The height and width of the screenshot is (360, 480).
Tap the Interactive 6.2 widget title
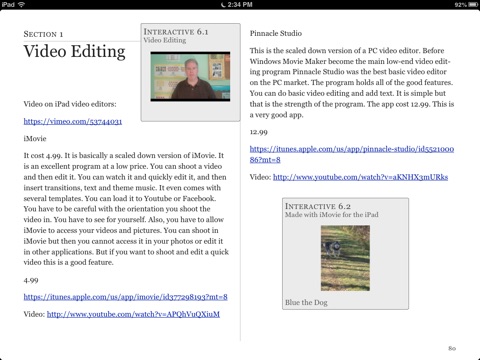coord(318,206)
